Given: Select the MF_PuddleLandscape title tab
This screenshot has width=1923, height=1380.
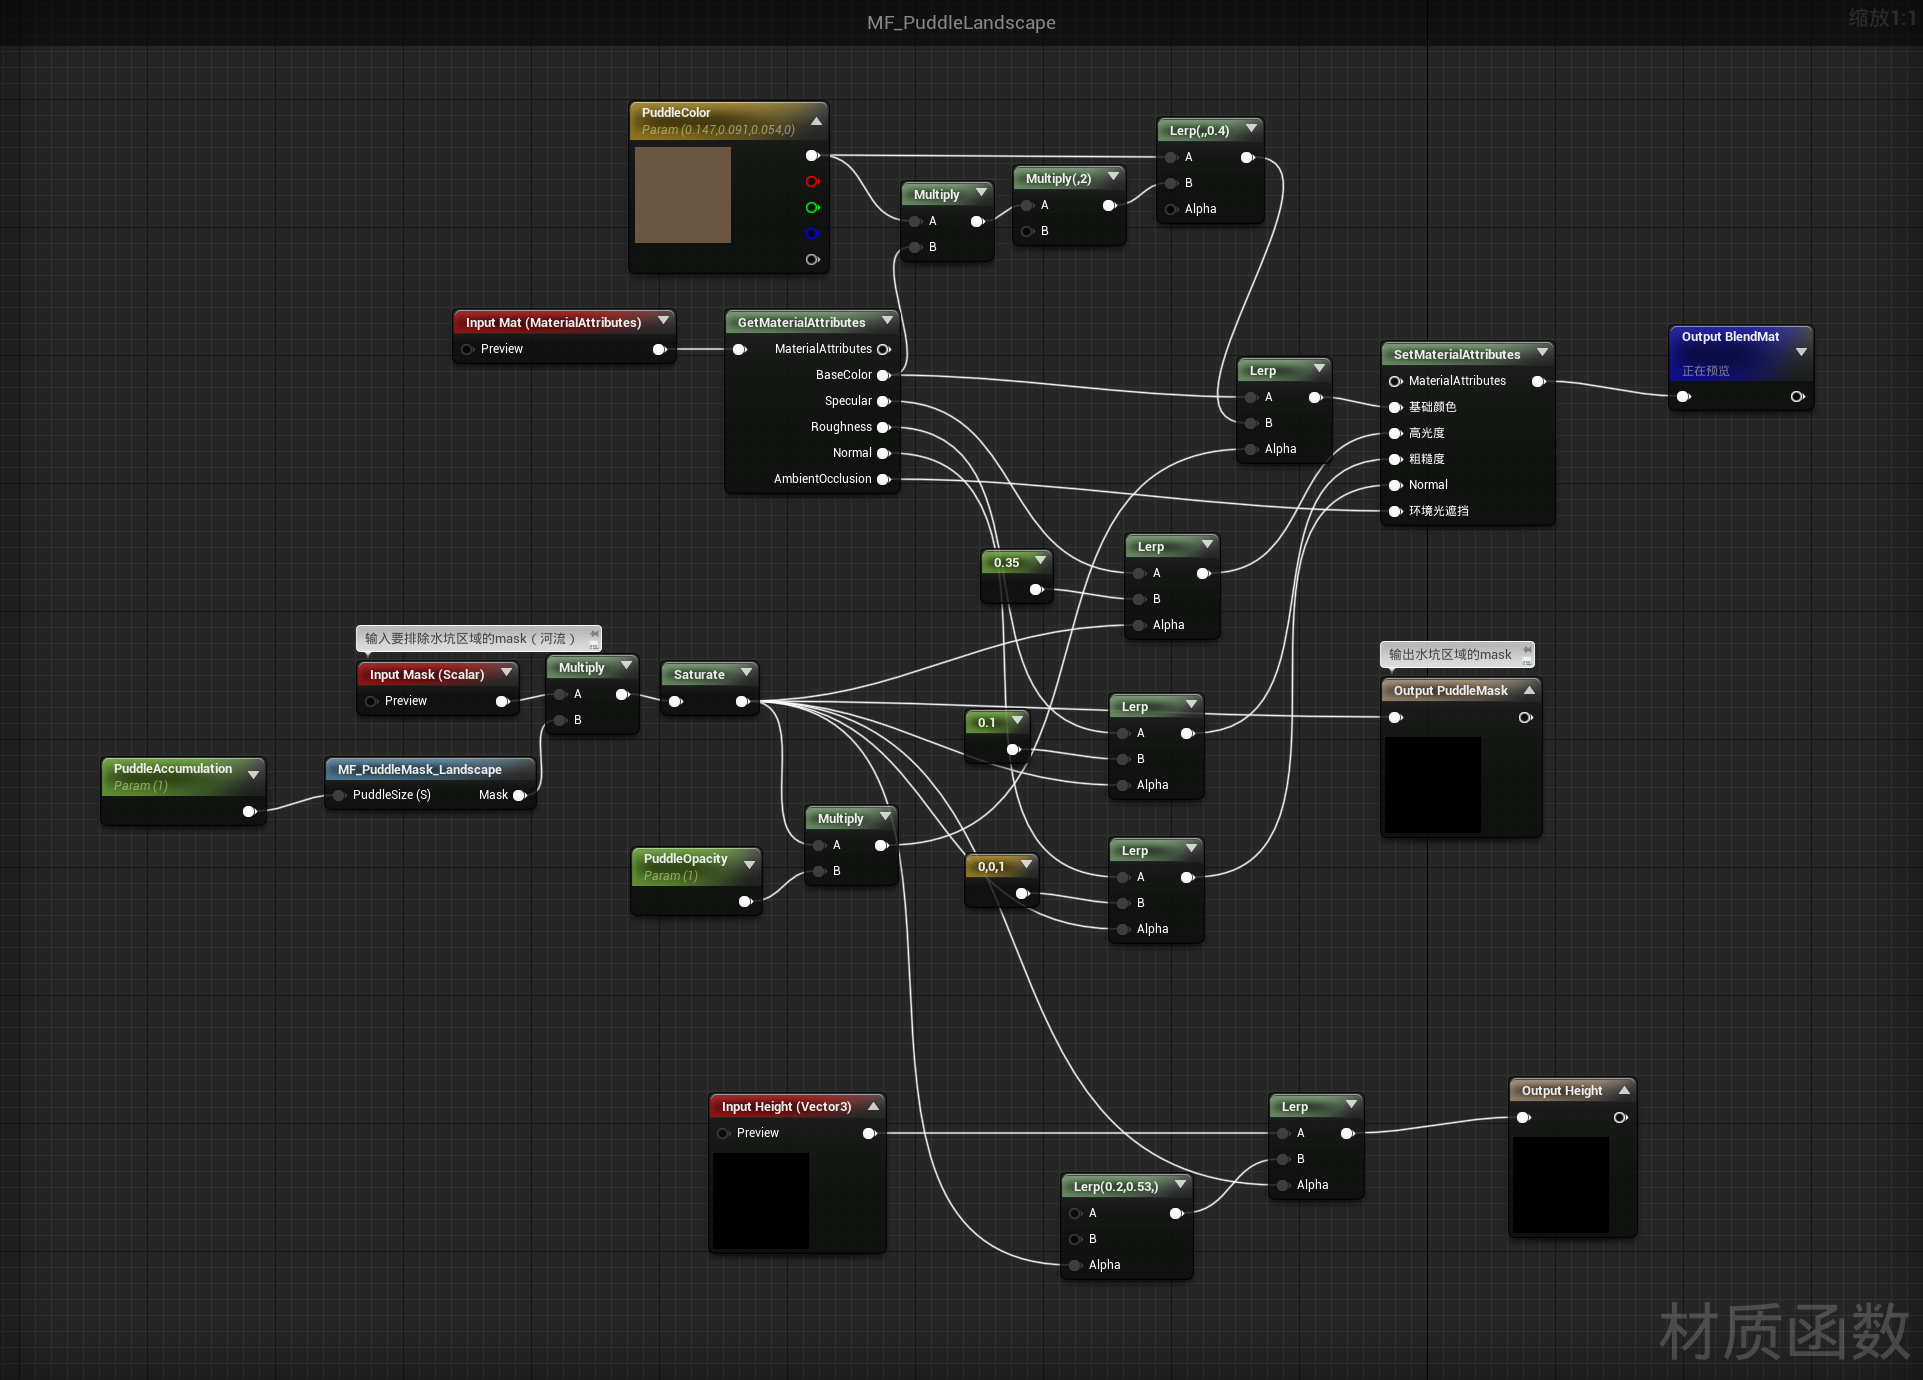Looking at the screenshot, I should (961, 22).
